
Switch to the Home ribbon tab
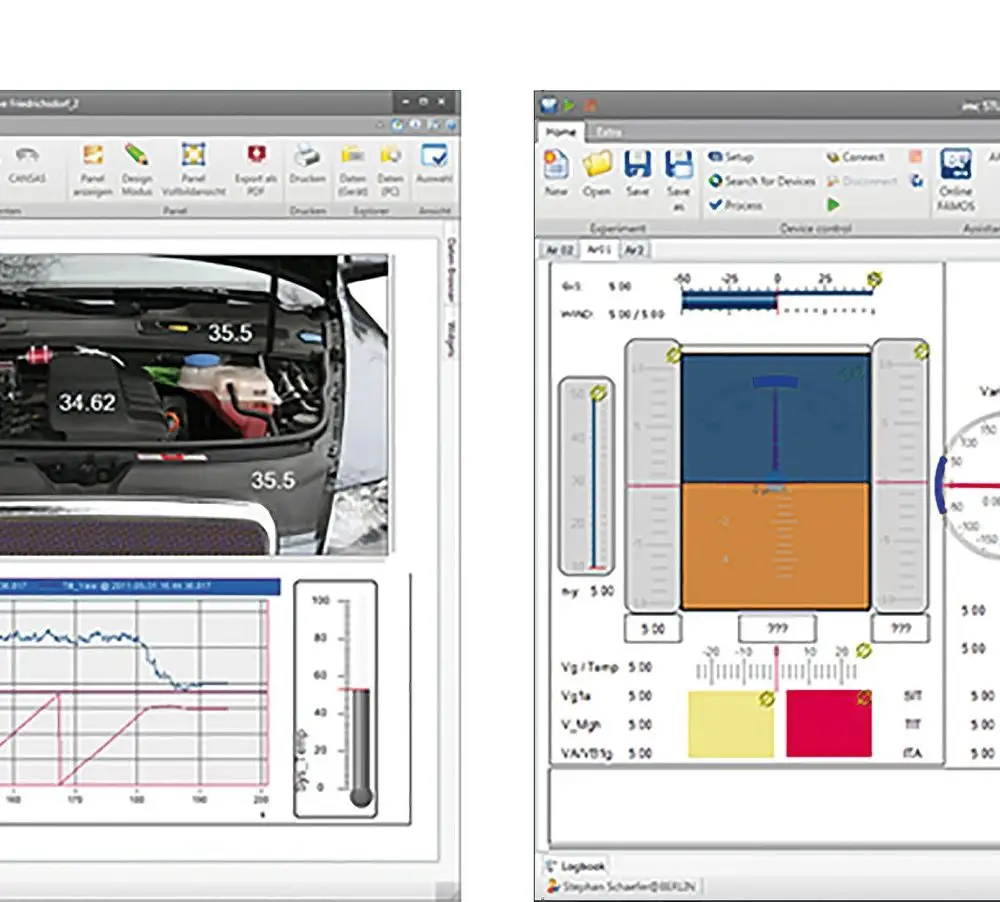click(x=561, y=132)
